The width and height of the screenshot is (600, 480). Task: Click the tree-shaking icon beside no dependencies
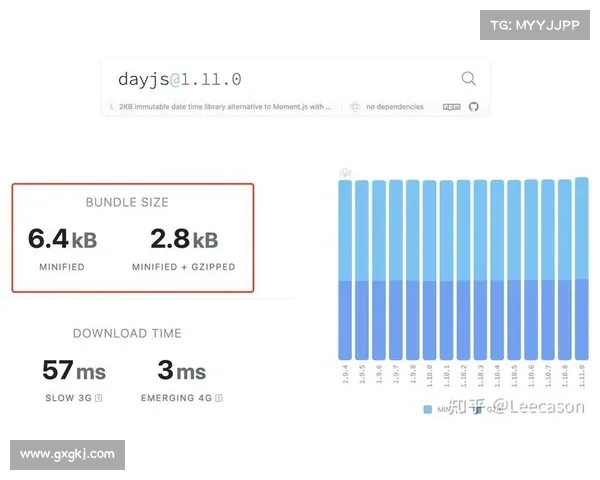pyautogui.click(x=355, y=107)
